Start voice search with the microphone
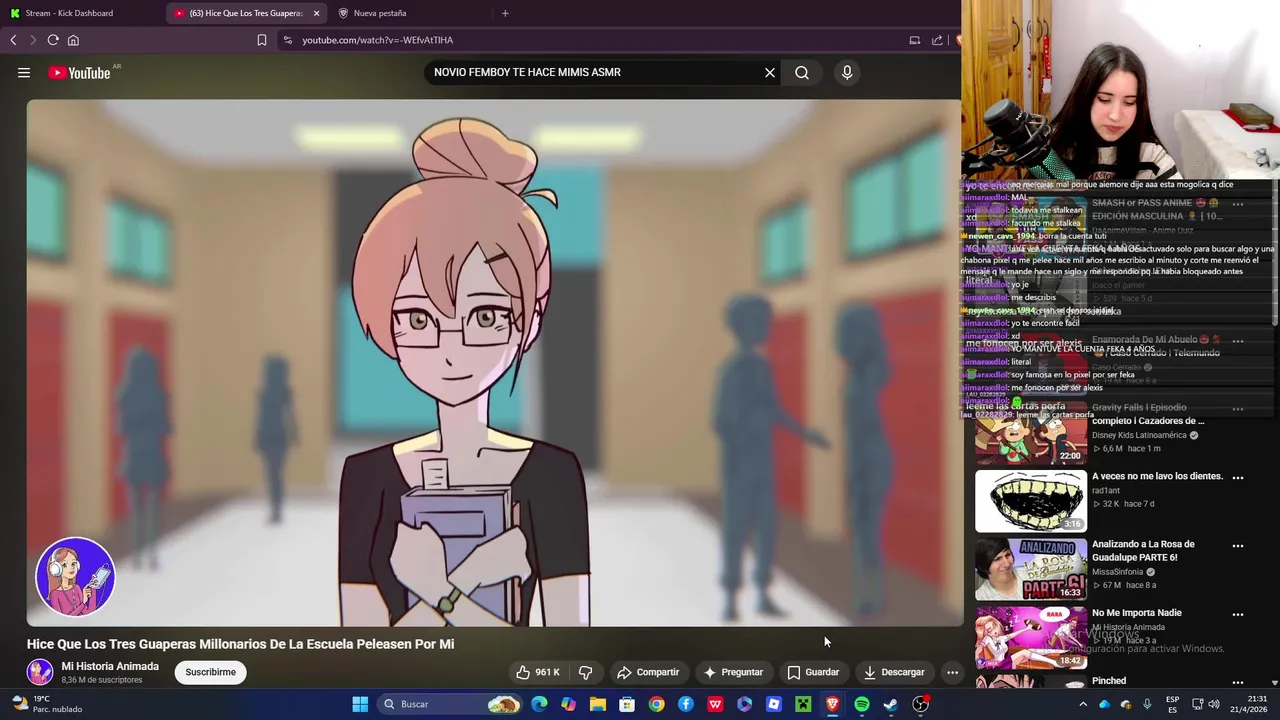This screenshot has height=720, width=1280. [847, 72]
